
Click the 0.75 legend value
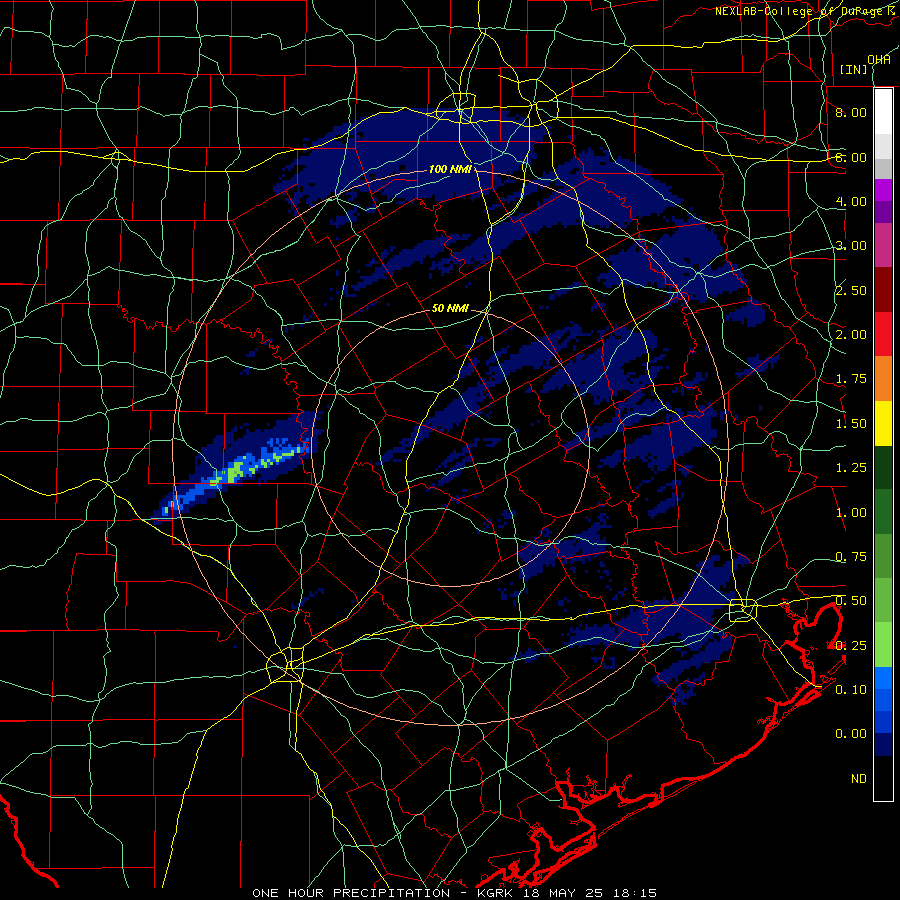851,557
